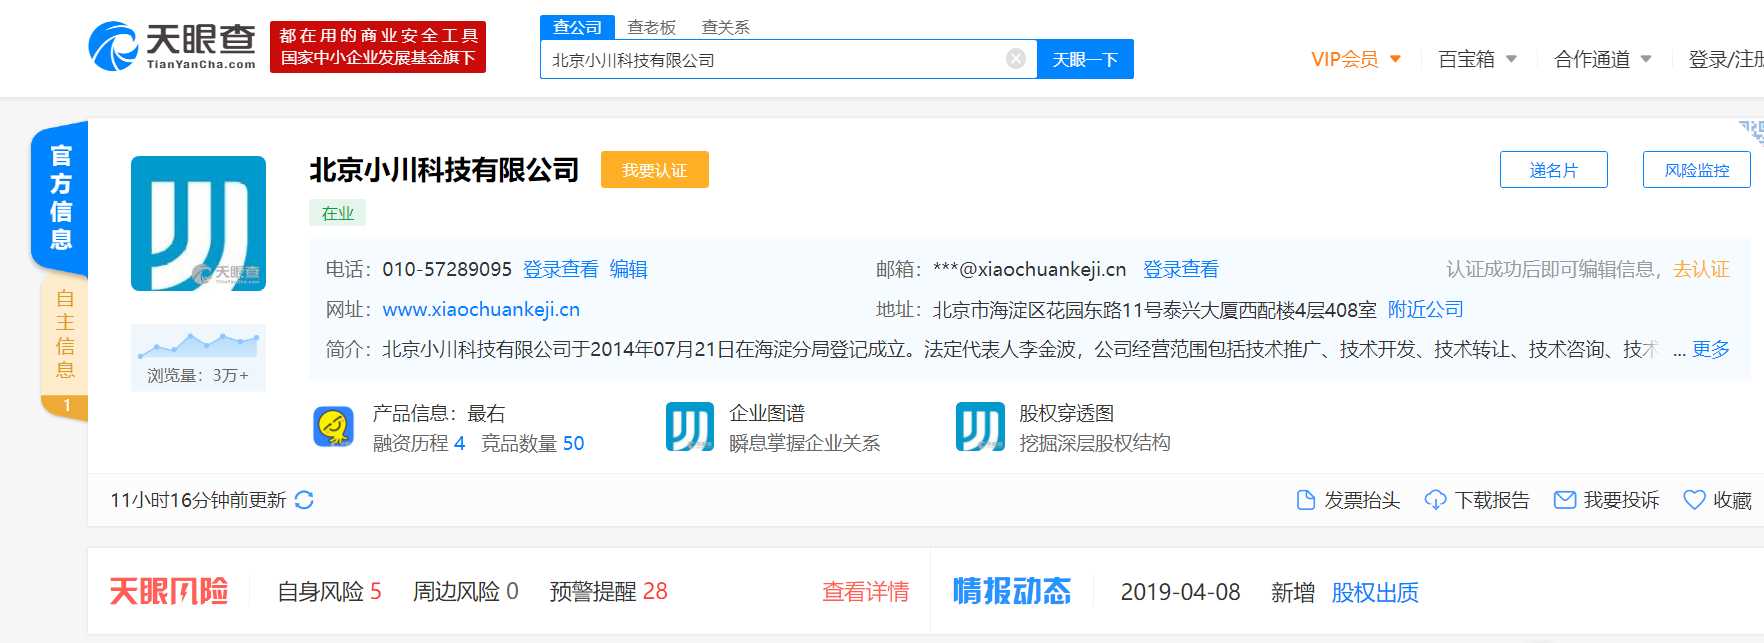This screenshot has width=1764, height=643.
Task: Add company to favorites with 收藏
Action: click(x=1718, y=500)
